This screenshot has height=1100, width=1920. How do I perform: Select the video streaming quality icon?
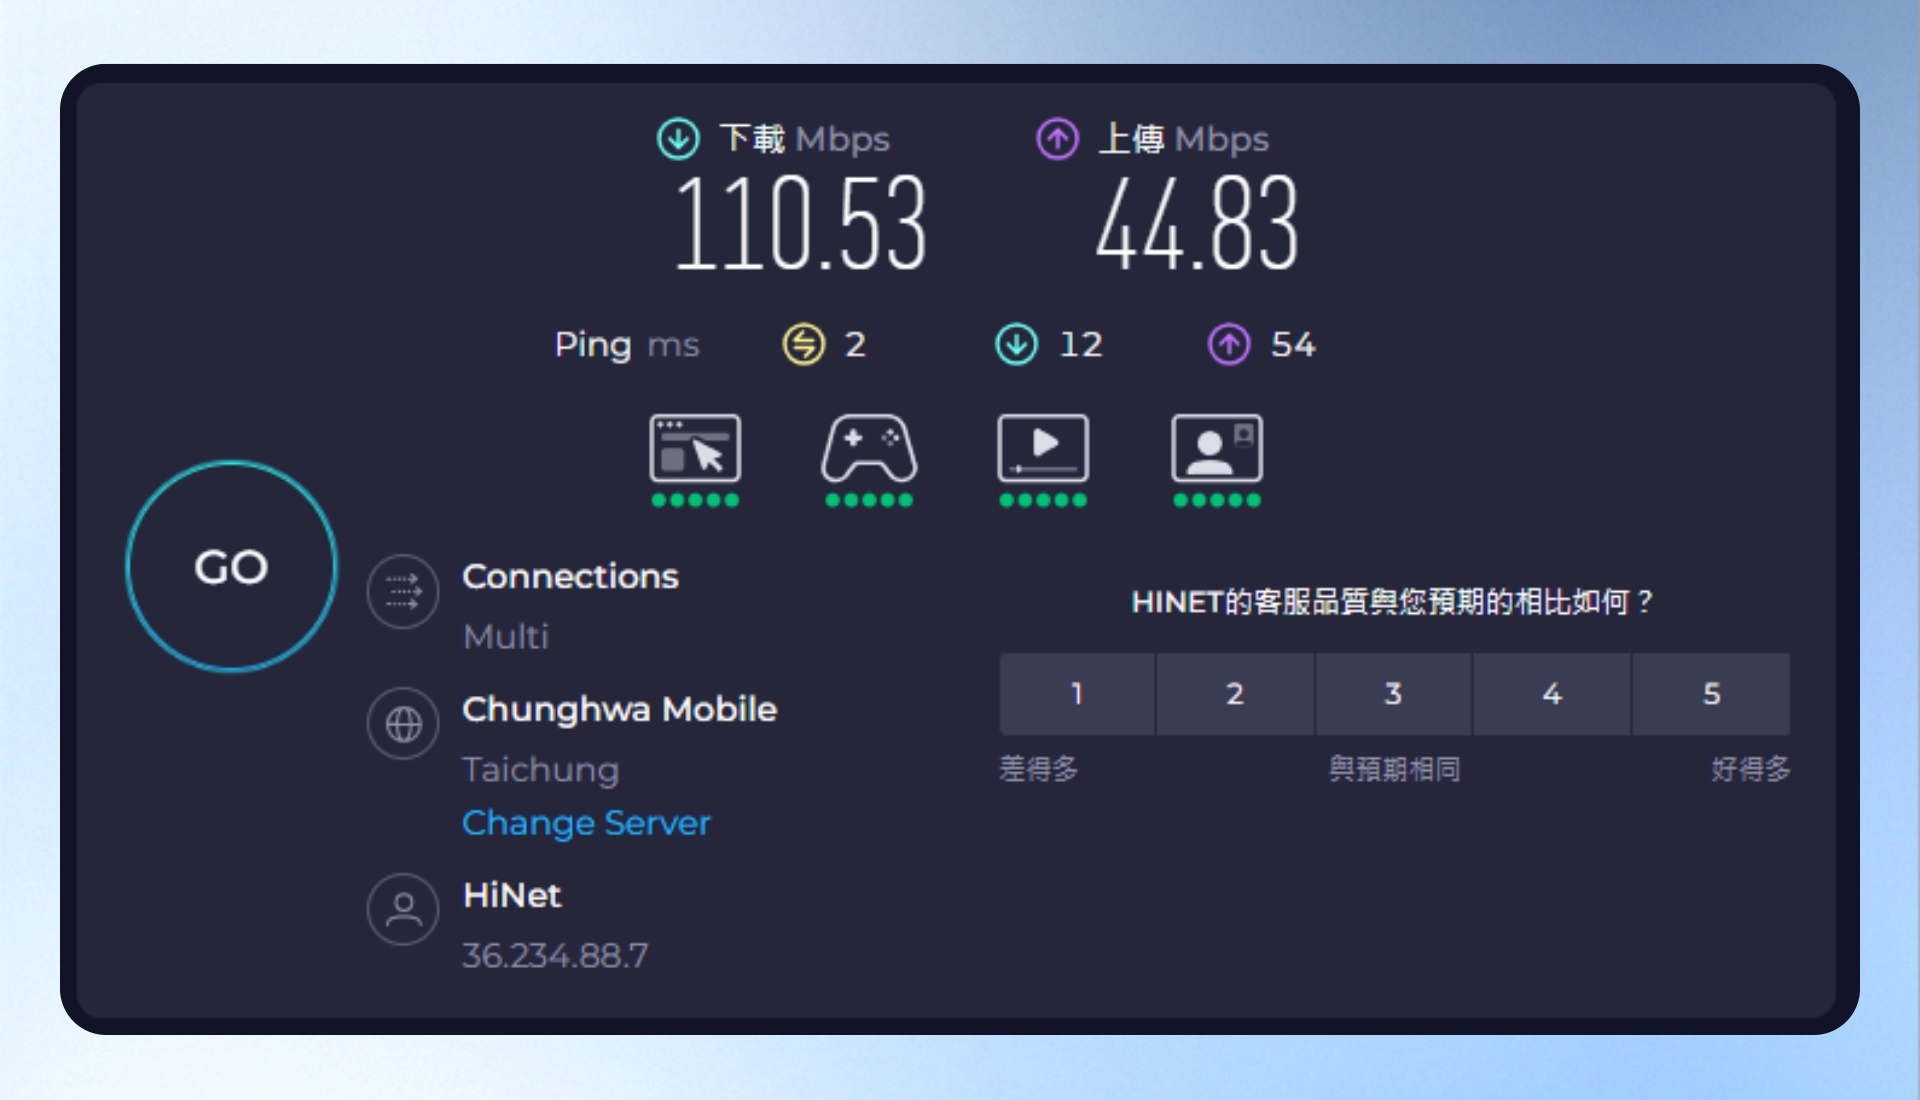1043,449
